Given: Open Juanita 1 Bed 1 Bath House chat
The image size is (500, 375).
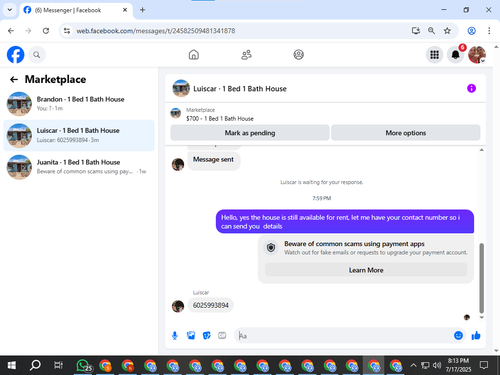Looking at the screenshot, I should [79, 167].
